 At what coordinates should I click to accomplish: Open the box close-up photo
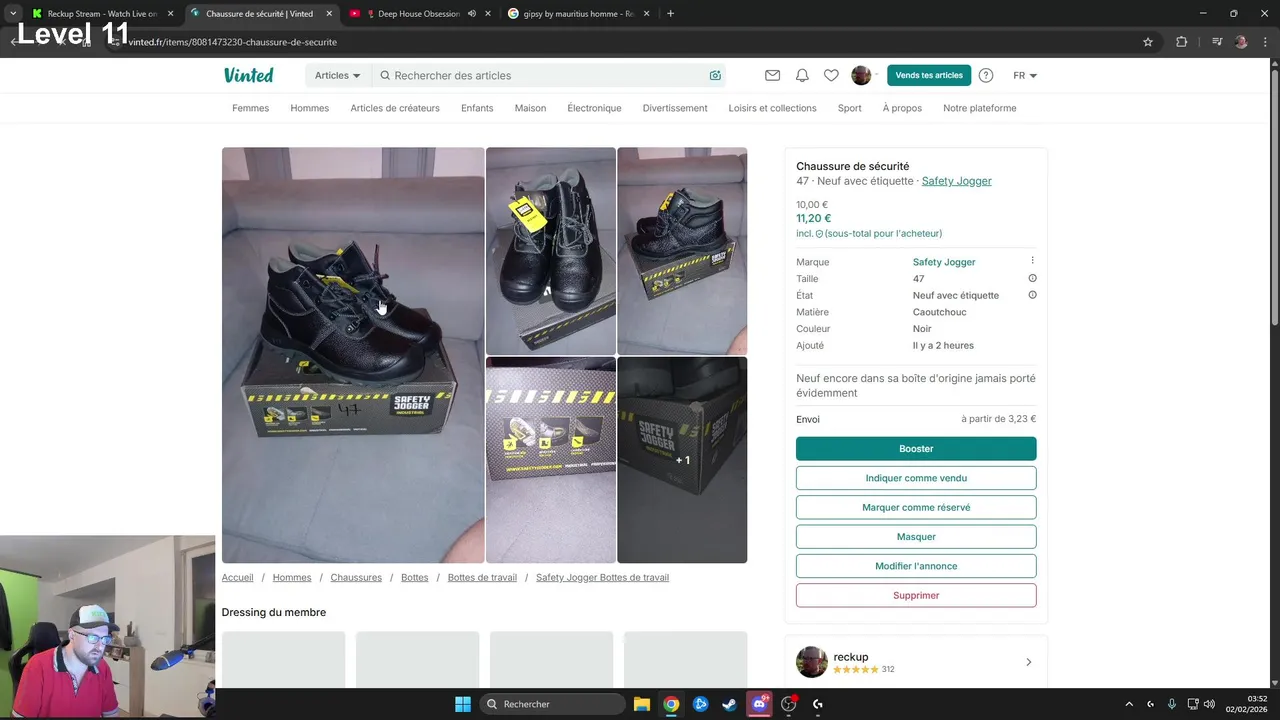(551, 460)
